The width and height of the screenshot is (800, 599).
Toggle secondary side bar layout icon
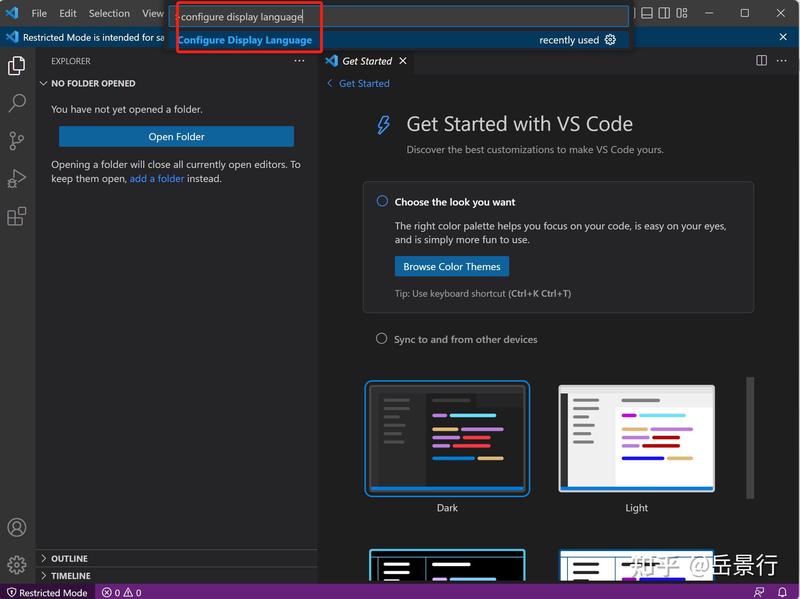point(664,13)
